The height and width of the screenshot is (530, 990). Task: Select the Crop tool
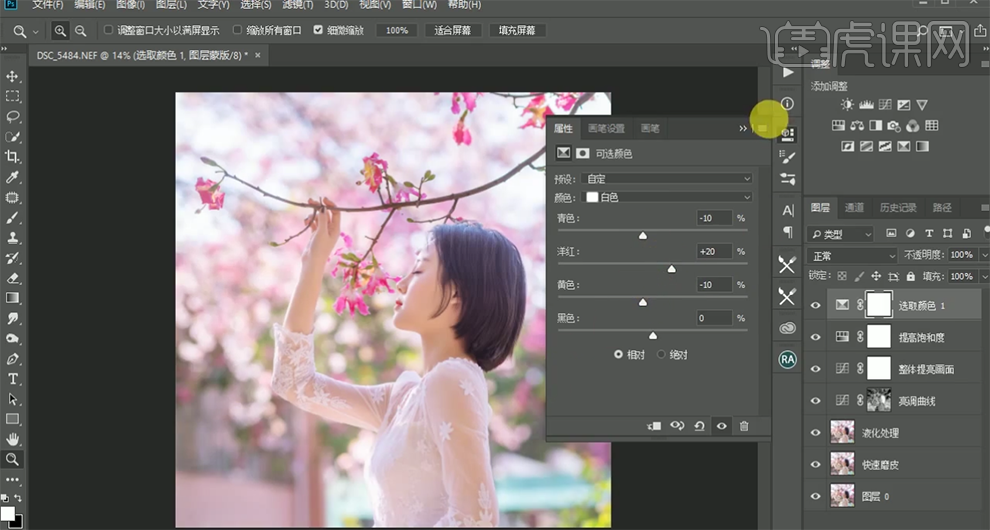(13, 157)
